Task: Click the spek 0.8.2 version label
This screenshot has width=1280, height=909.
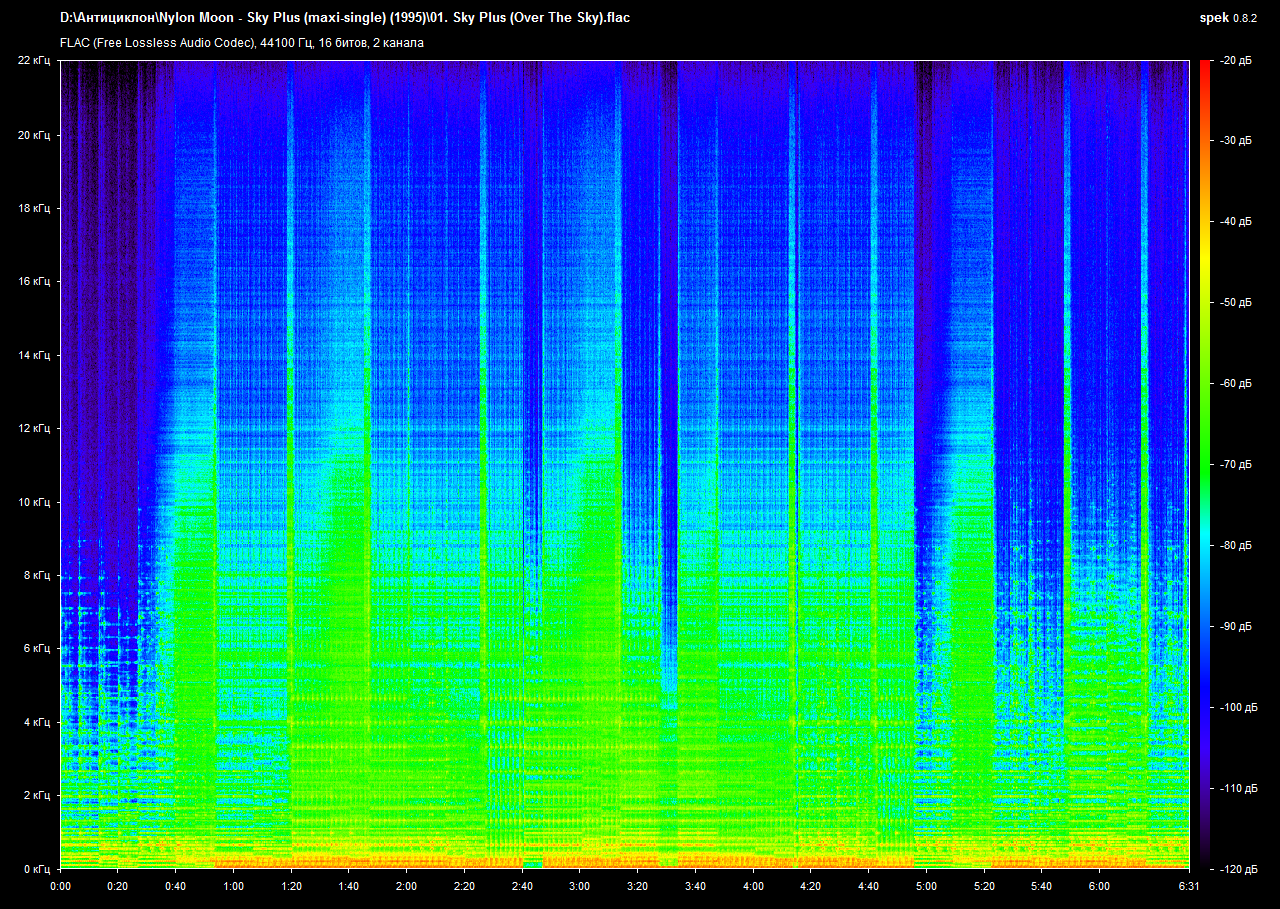Action: point(1226,18)
